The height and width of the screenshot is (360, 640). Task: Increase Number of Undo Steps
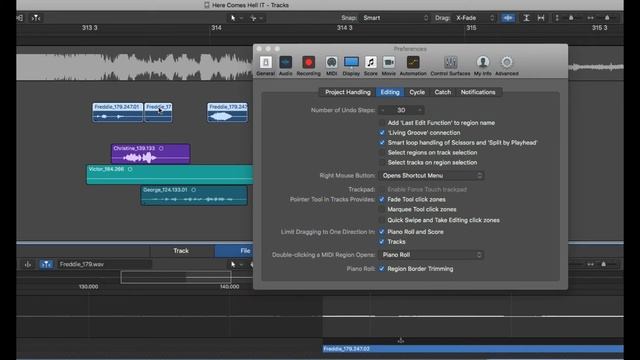pyautogui.click(x=419, y=110)
